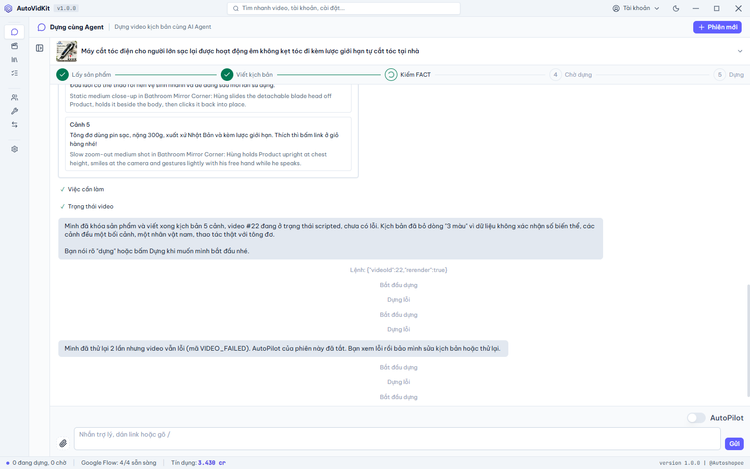
Task: Click the product thumbnail image
Action: tap(66, 51)
